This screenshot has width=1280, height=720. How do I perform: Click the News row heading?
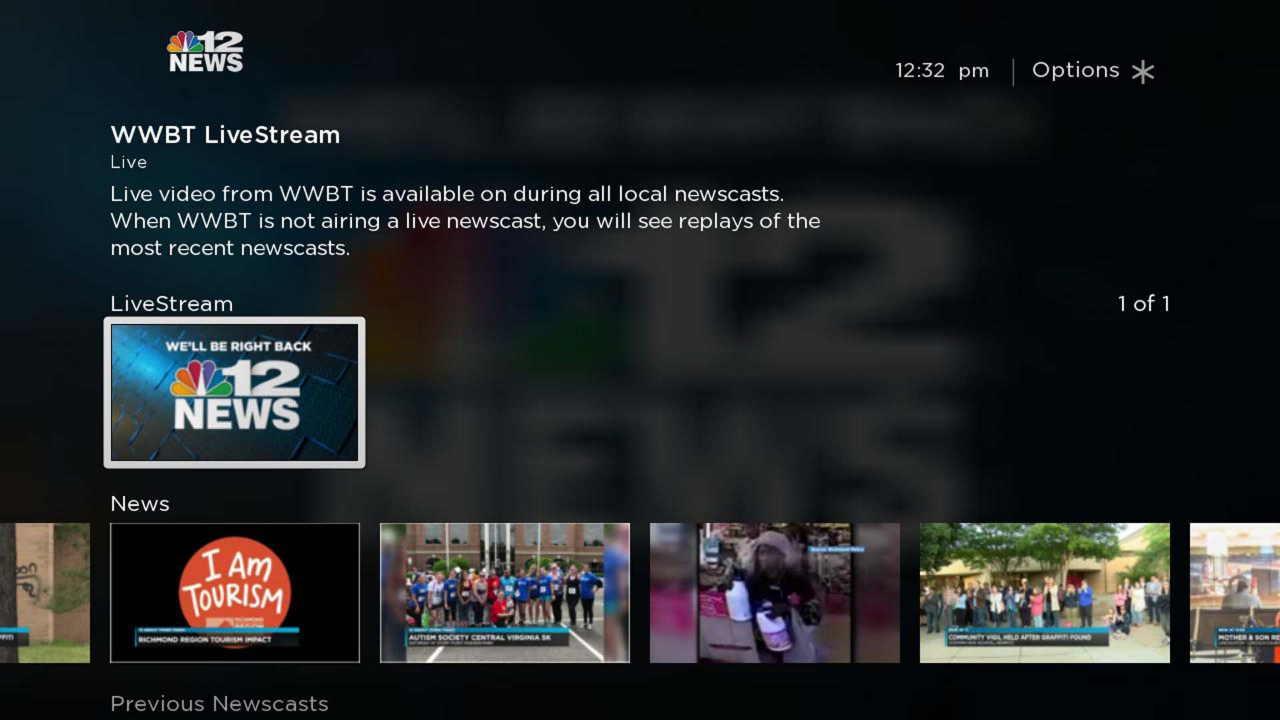140,504
